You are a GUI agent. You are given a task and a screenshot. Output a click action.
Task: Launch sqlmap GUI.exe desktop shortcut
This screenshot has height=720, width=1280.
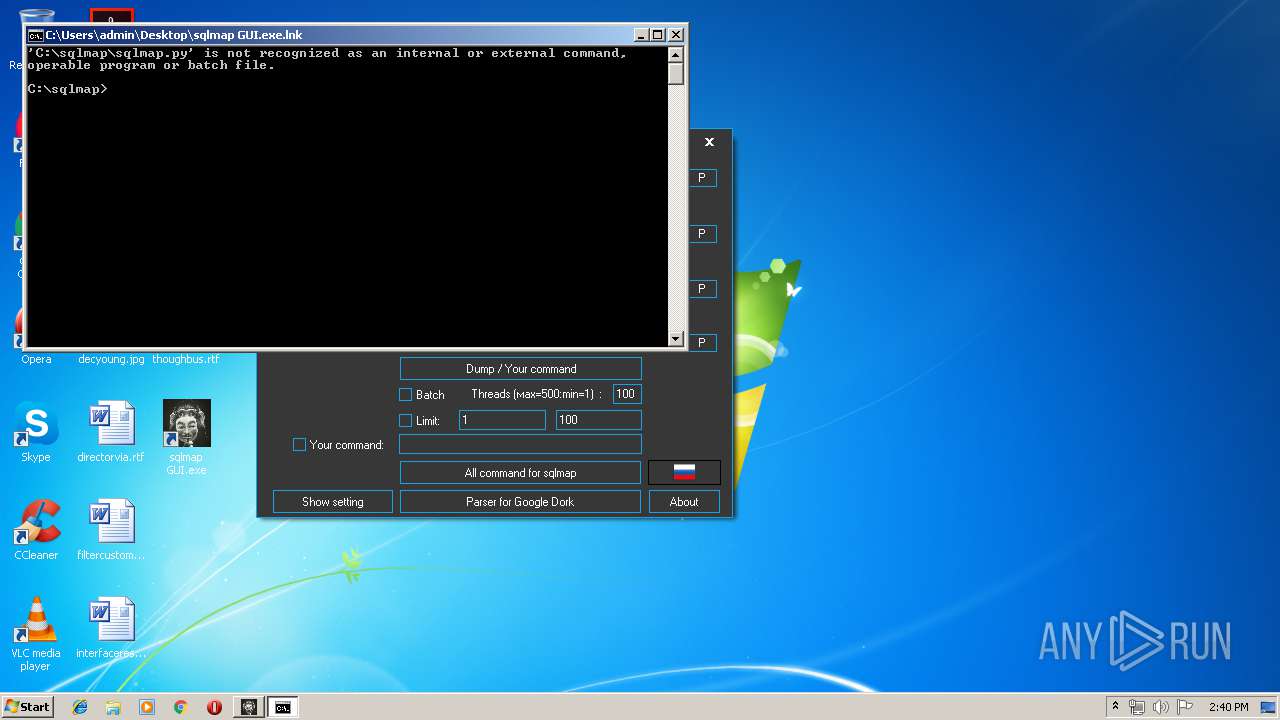(x=186, y=437)
